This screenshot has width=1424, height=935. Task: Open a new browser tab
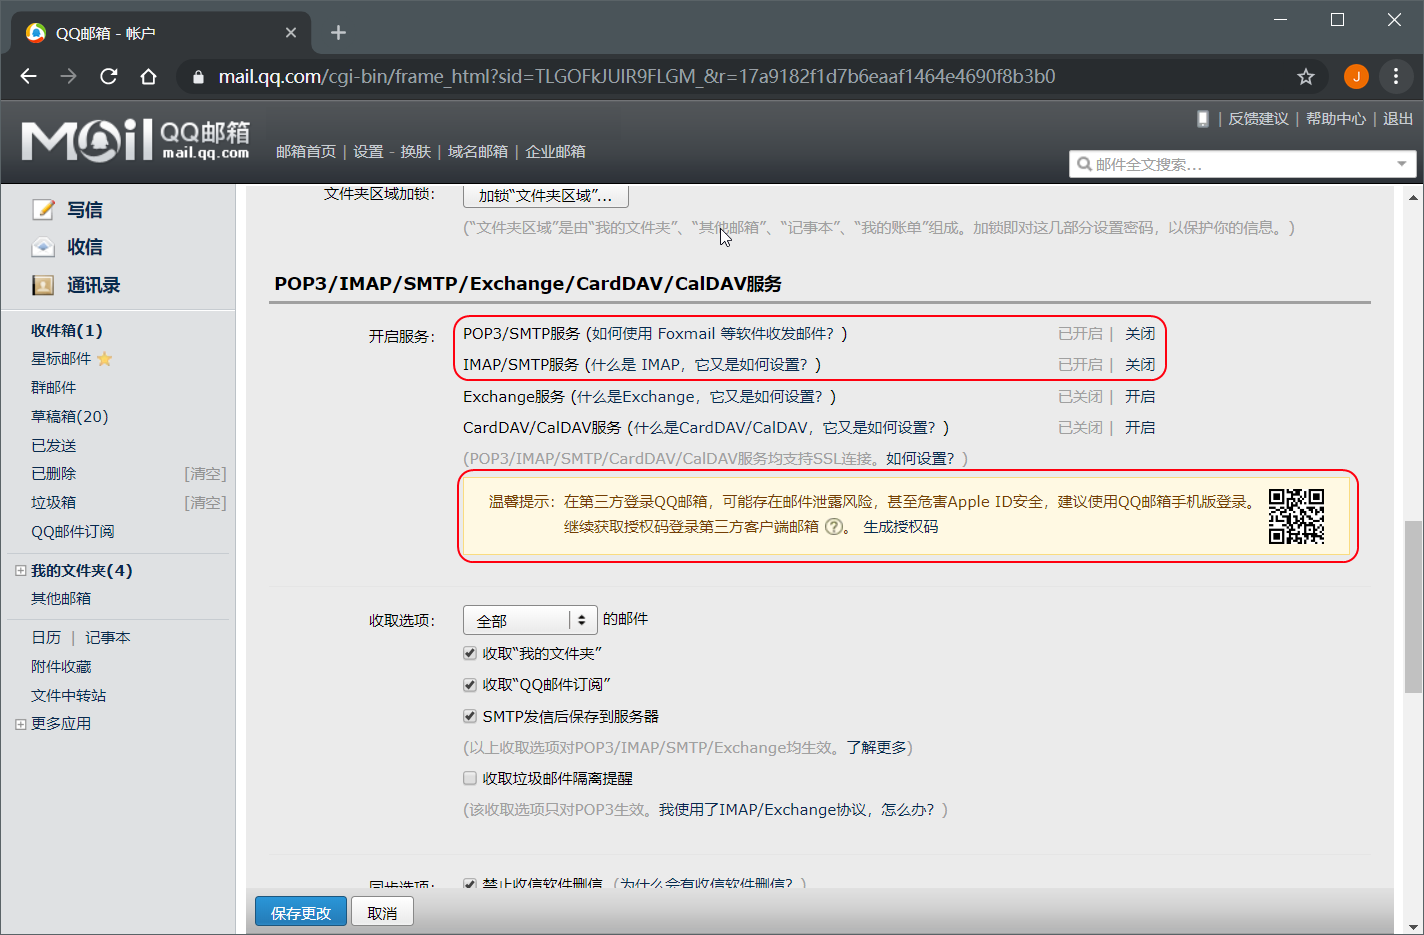tap(338, 33)
